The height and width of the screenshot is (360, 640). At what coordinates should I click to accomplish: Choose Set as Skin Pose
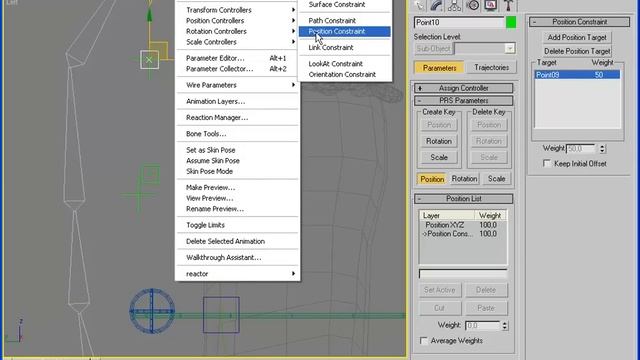pyautogui.click(x=239, y=150)
